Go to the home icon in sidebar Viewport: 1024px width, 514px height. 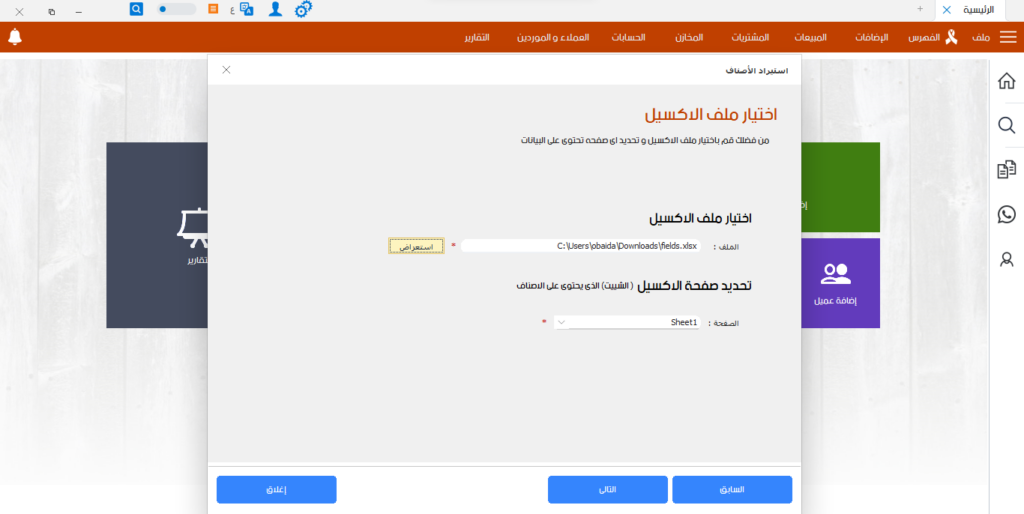coord(1007,81)
